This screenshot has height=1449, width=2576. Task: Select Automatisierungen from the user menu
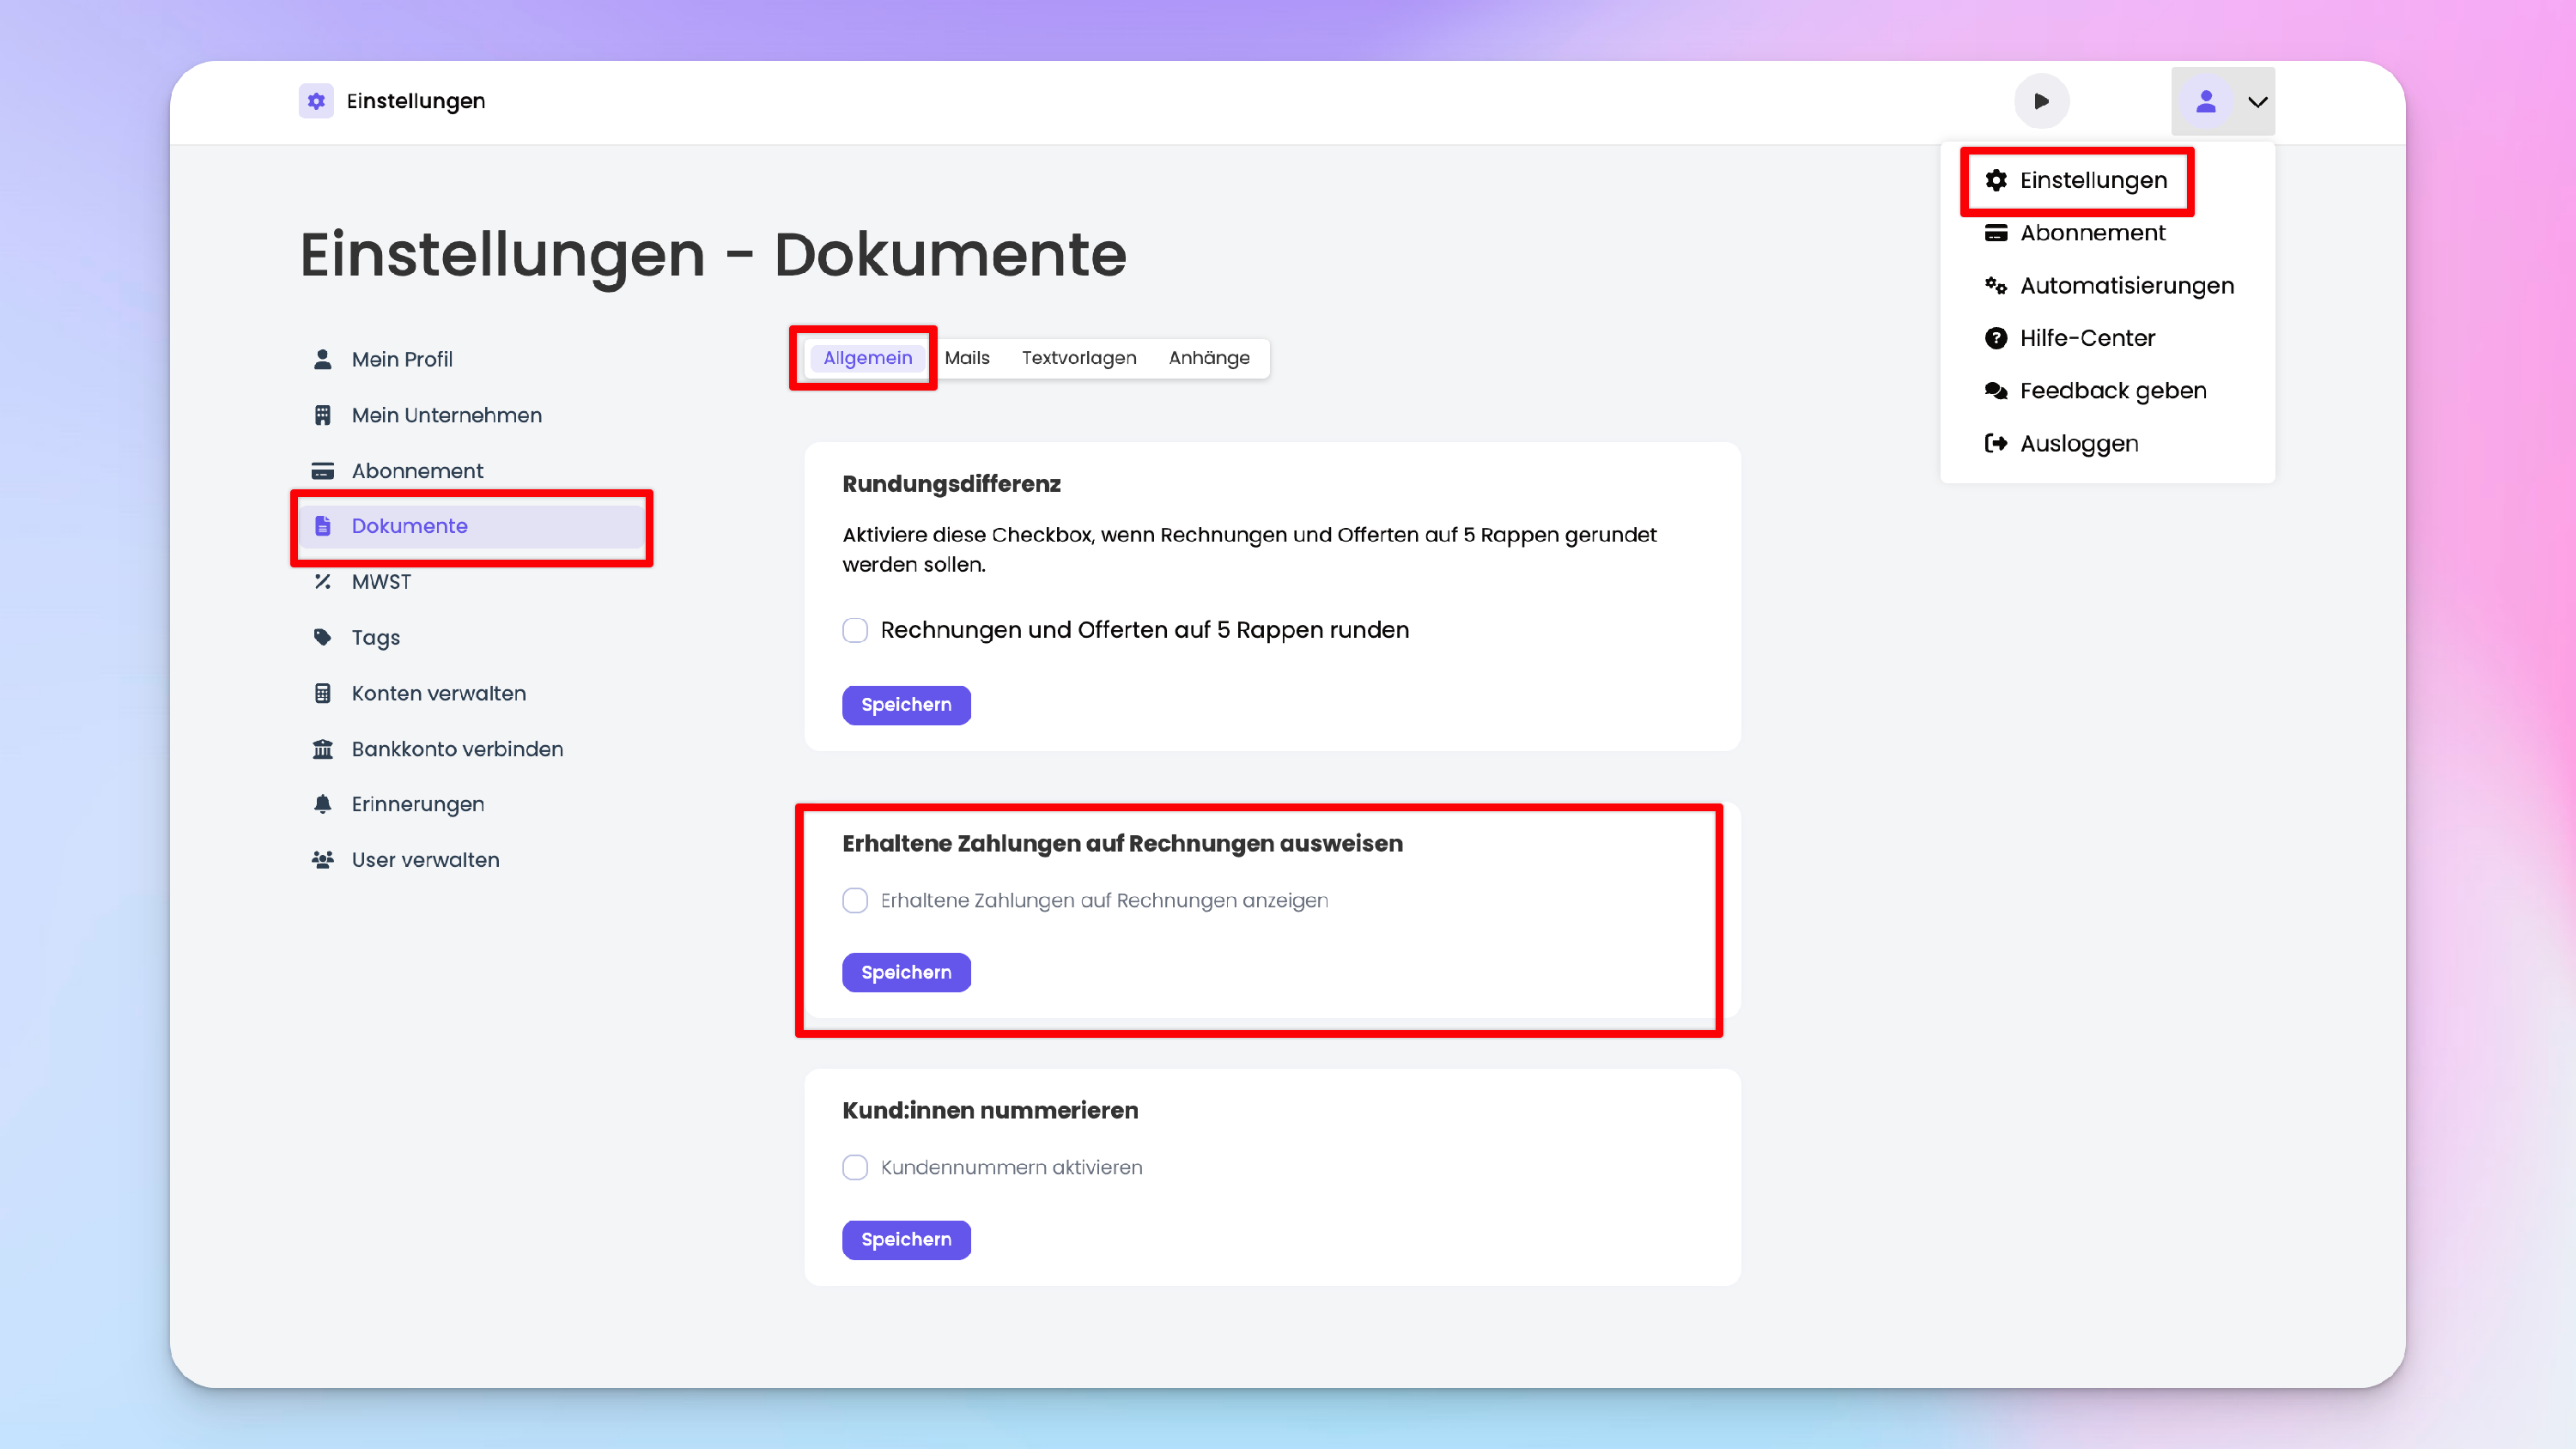tap(2126, 286)
